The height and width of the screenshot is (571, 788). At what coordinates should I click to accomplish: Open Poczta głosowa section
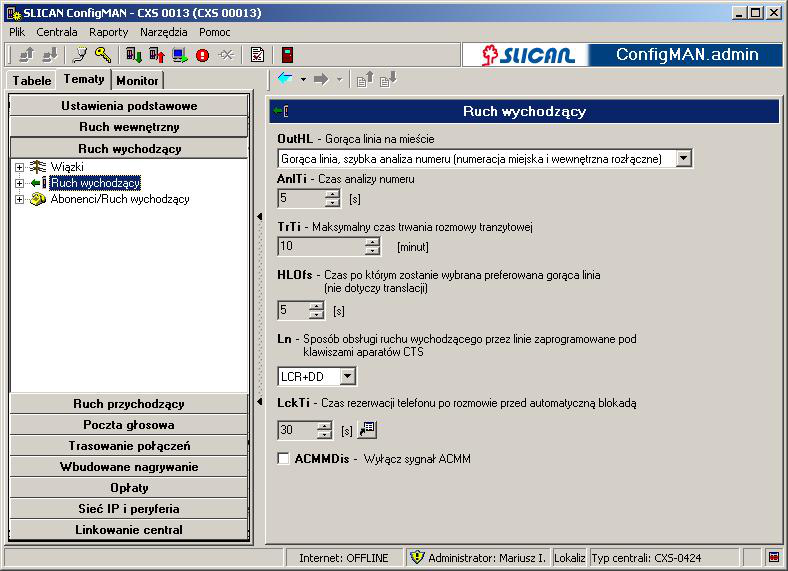pyautogui.click(x=129, y=425)
